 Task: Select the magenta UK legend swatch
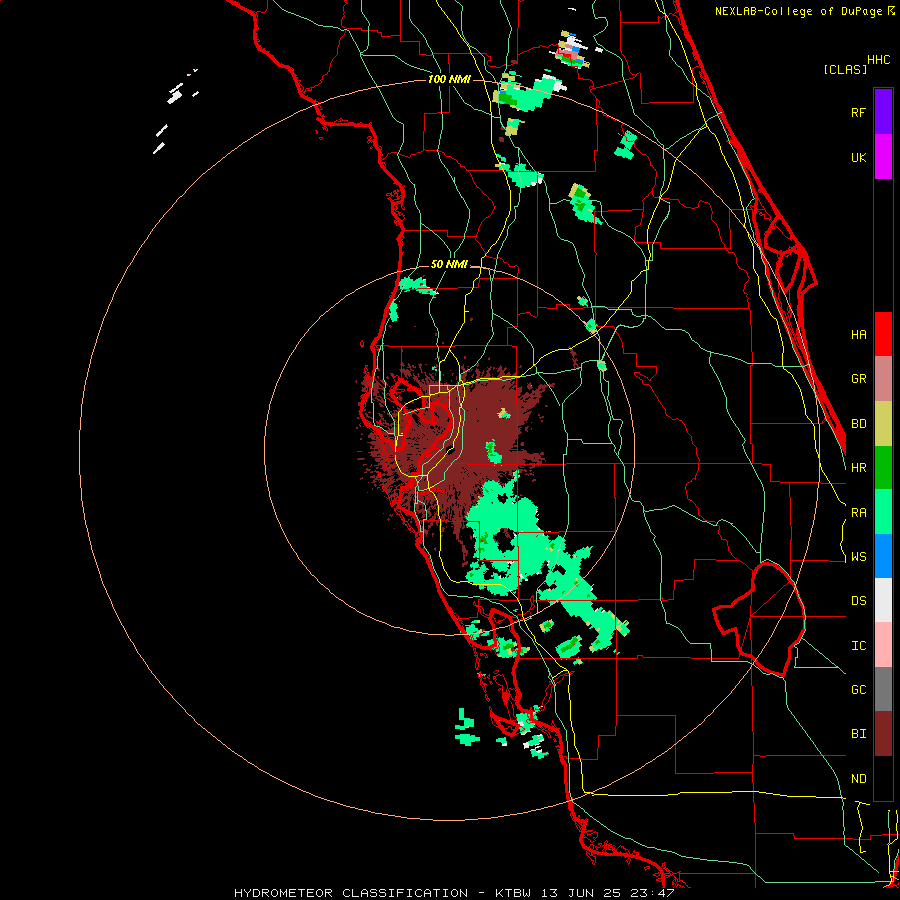[883, 157]
